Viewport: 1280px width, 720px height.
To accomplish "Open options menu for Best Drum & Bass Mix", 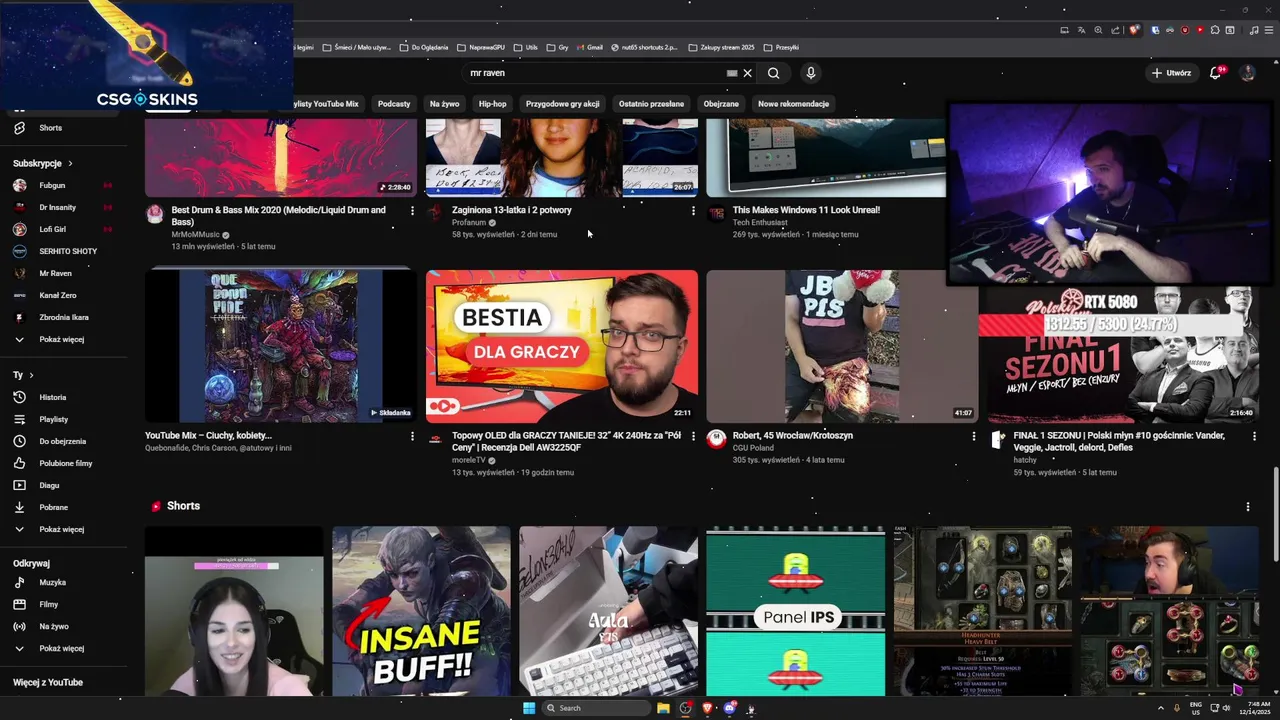I will [x=412, y=211].
